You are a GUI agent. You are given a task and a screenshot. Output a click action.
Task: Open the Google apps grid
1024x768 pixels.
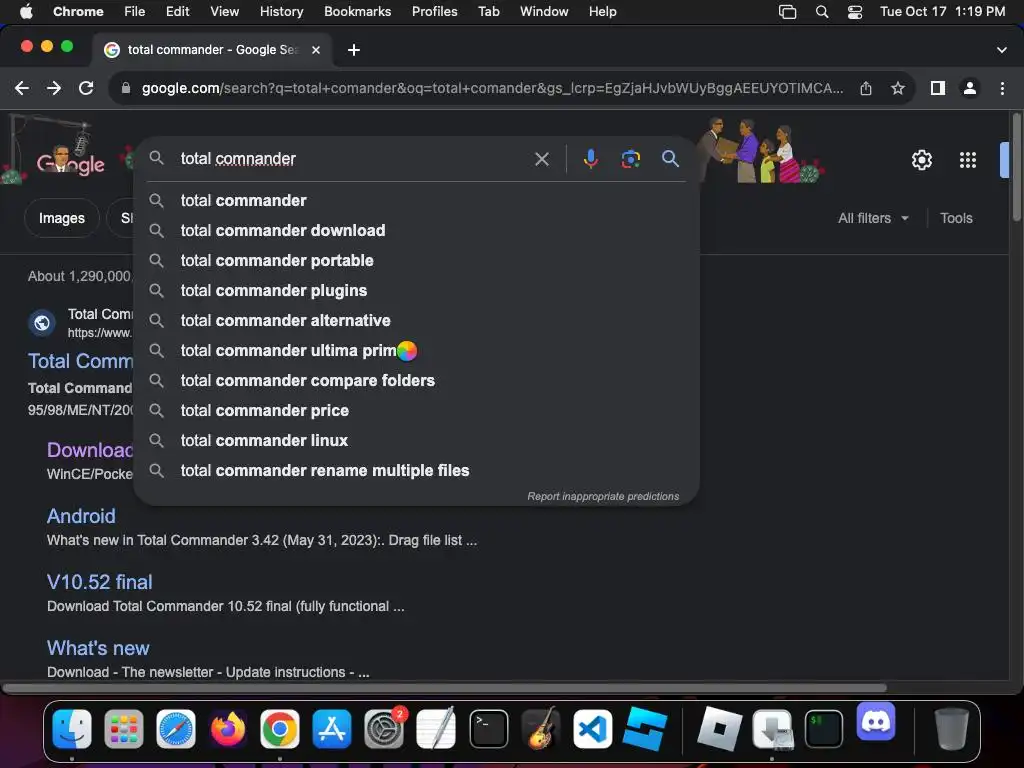click(968, 160)
